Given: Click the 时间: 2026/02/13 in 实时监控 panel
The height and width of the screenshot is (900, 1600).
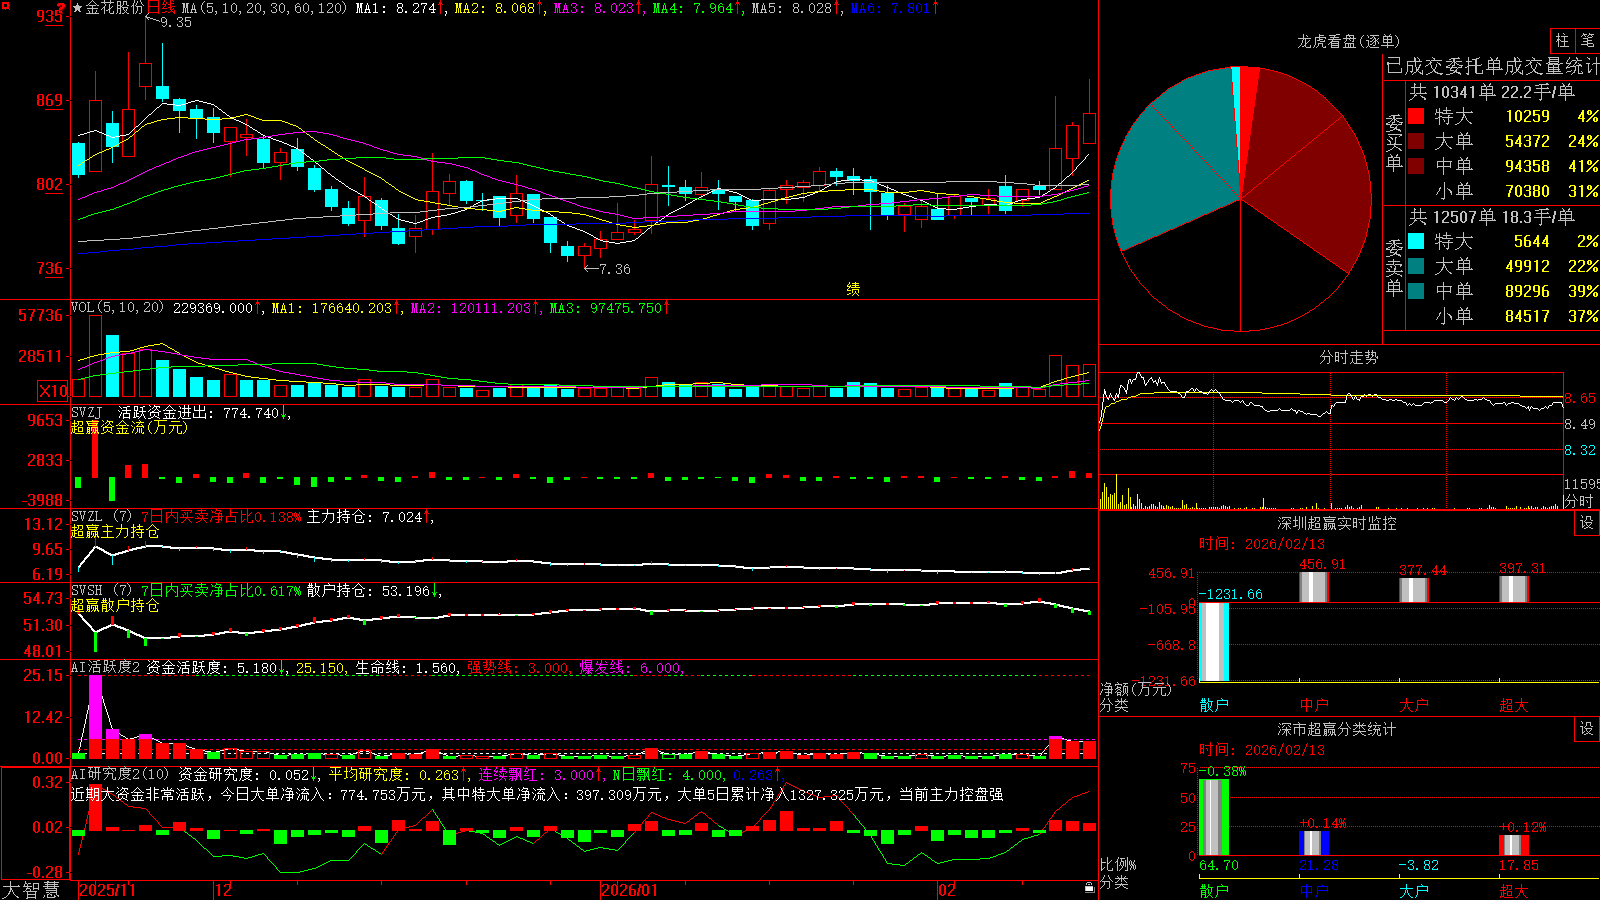Looking at the screenshot, I should [1262, 544].
